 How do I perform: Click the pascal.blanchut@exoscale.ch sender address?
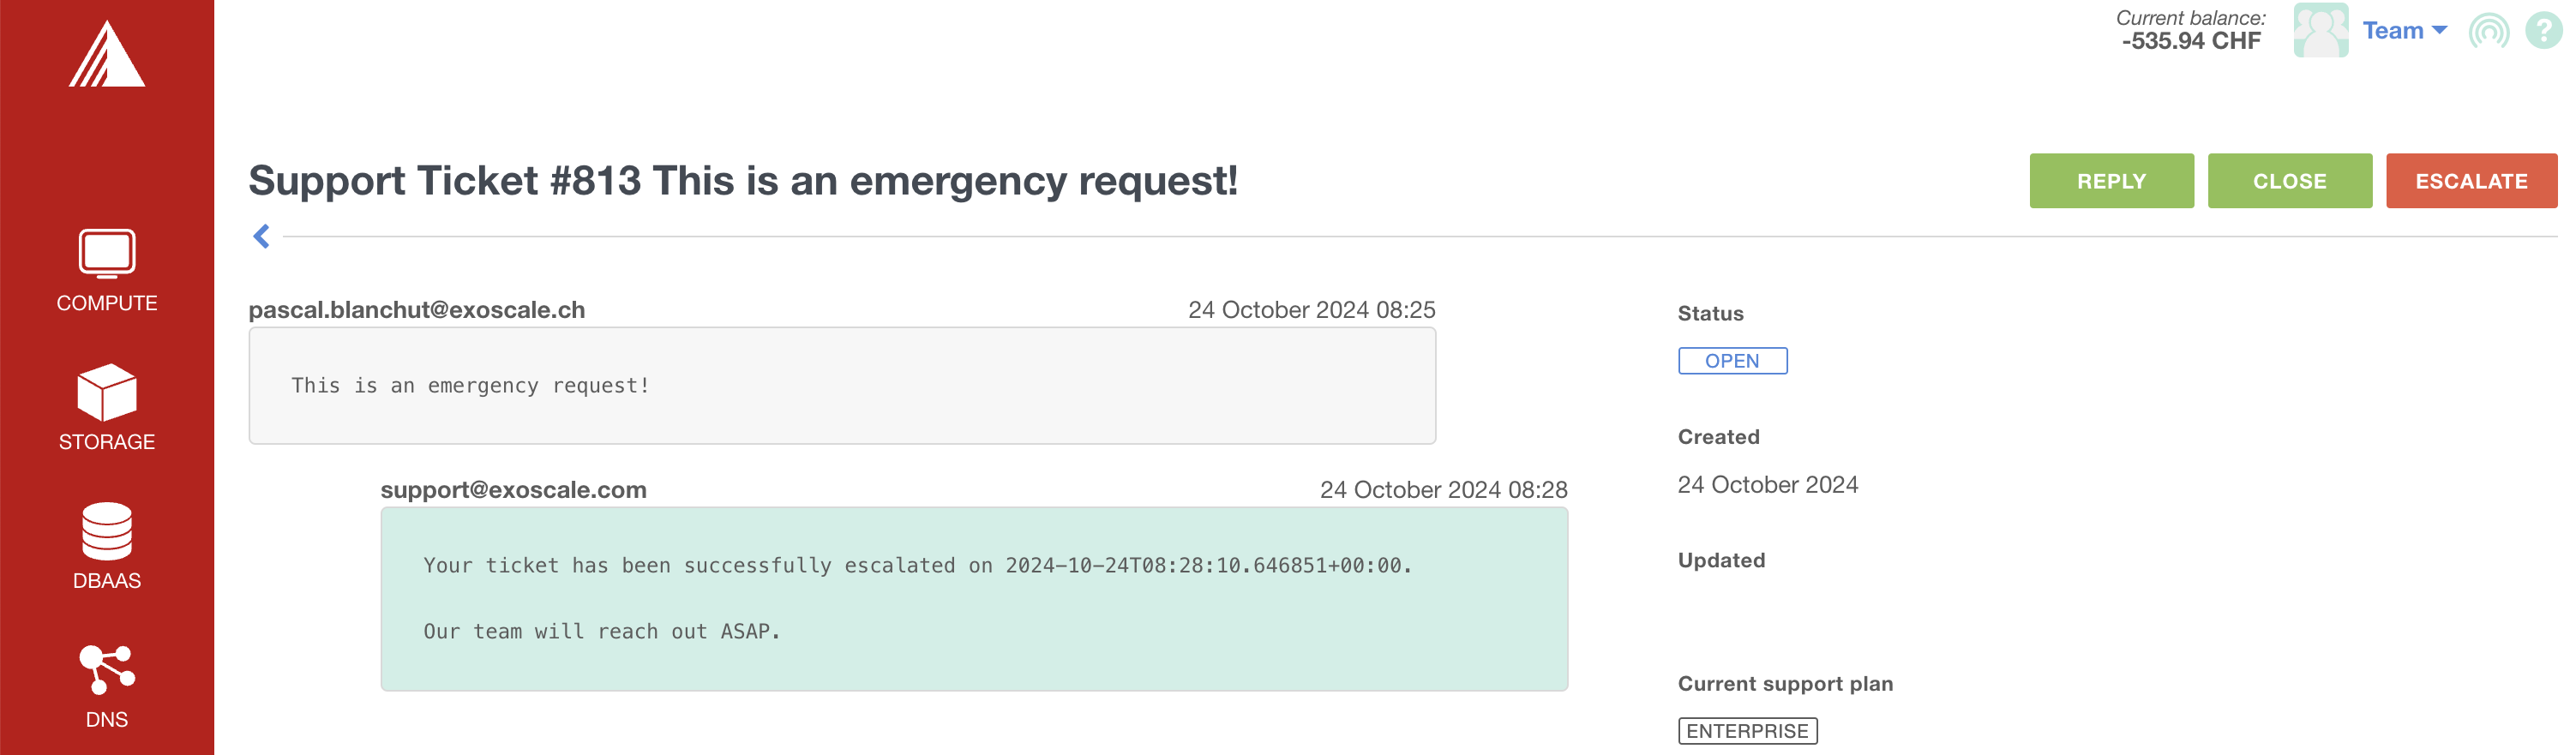pyautogui.click(x=417, y=310)
